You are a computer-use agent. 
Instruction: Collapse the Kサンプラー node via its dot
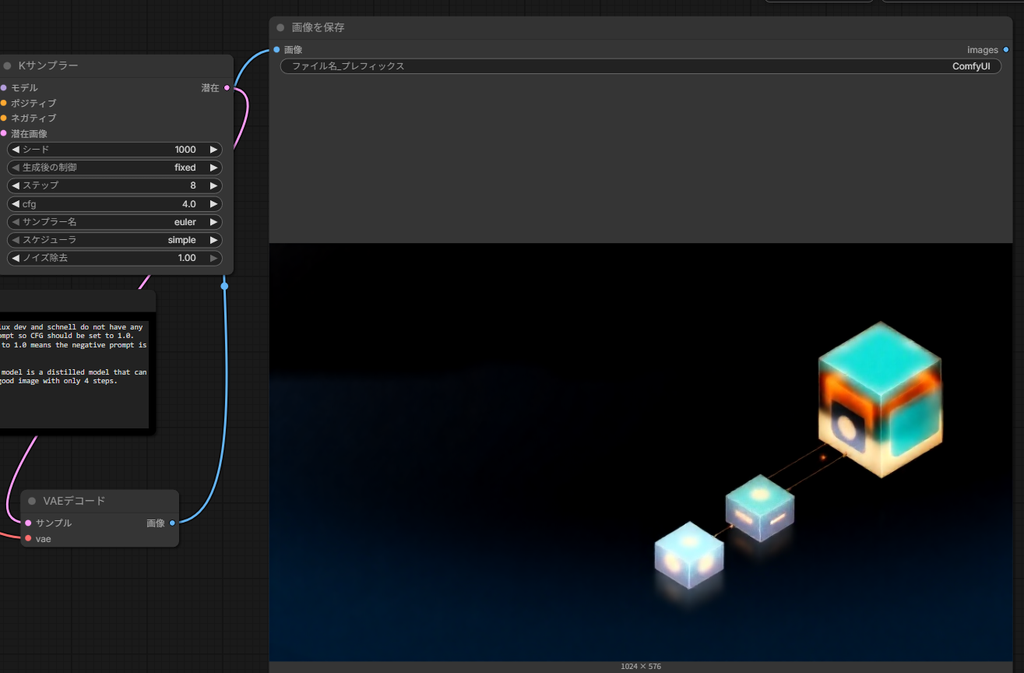(7, 65)
